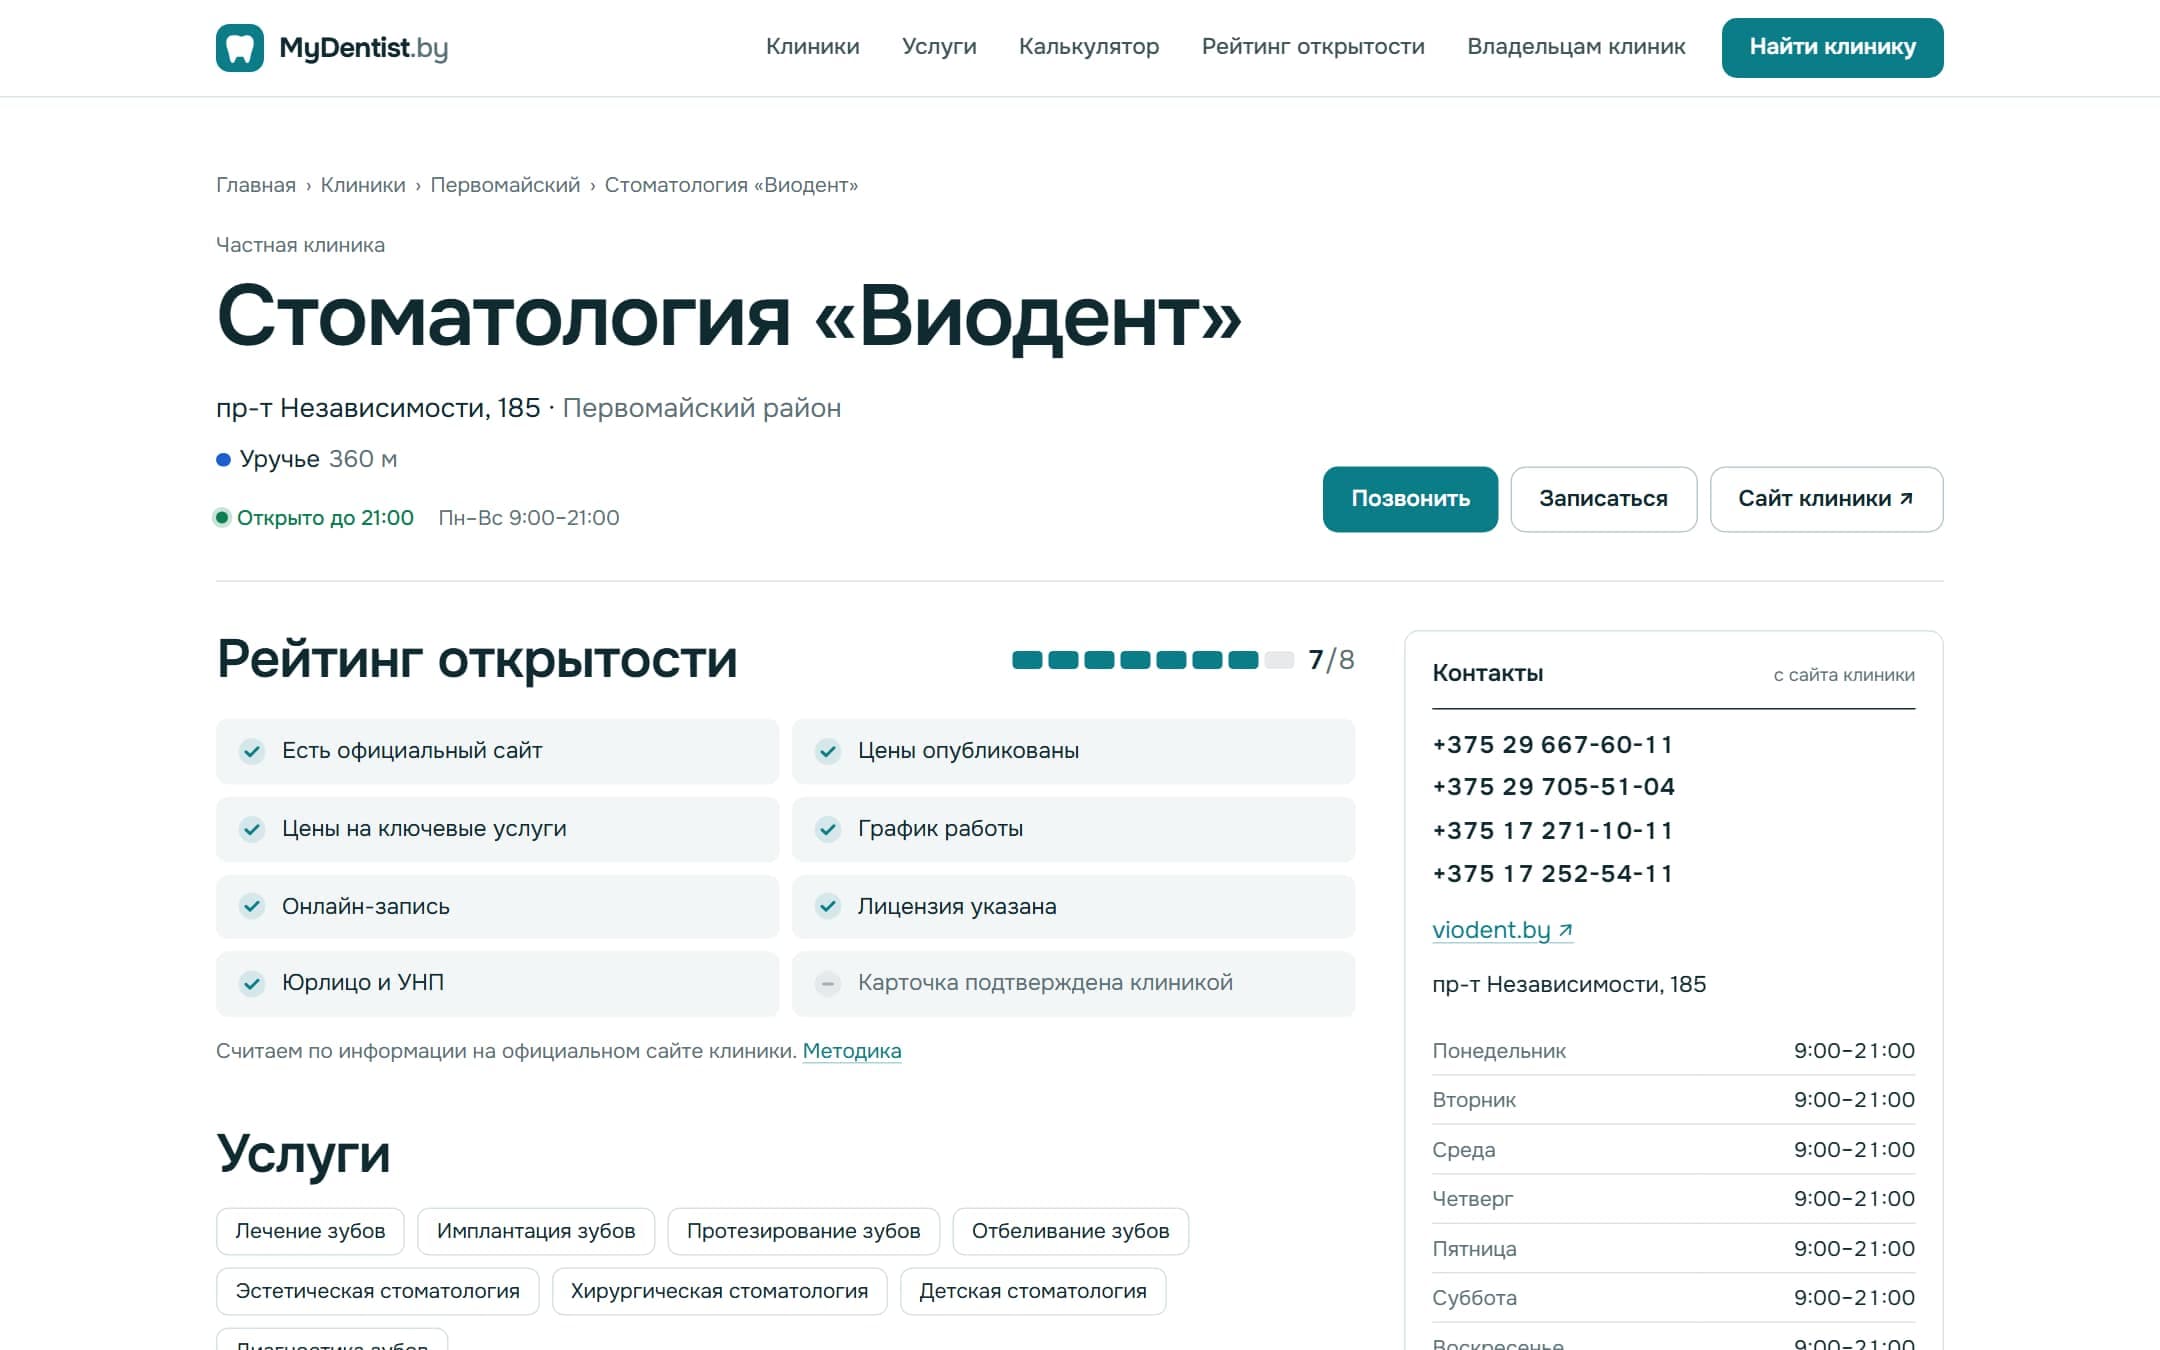Open Рейтинг открытости in navigation
This screenshot has height=1350, width=2160.
(x=1313, y=47)
